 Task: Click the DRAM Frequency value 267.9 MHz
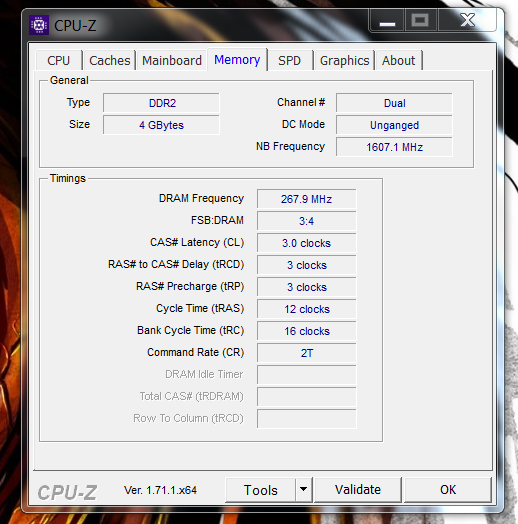pos(307,199)
